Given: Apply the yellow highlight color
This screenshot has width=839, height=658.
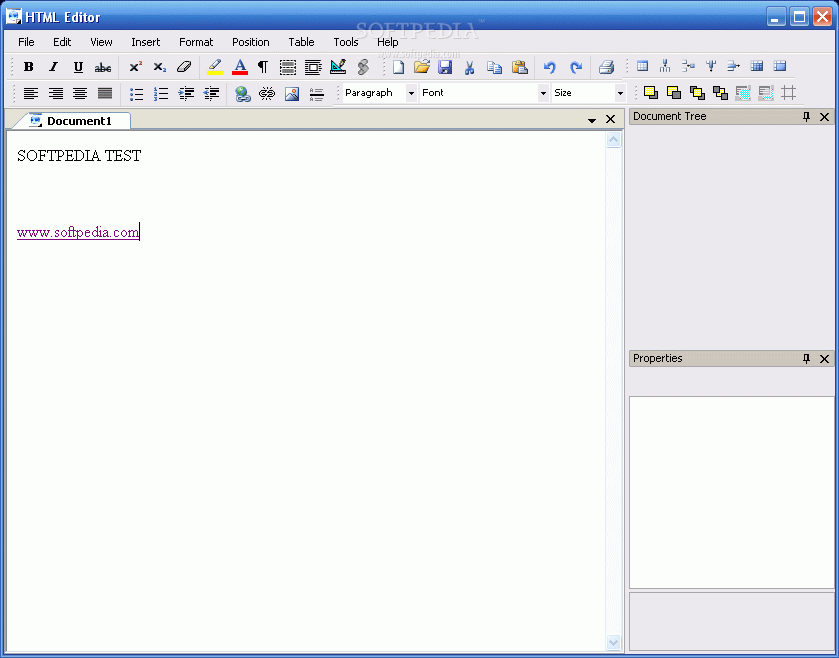Looking at the screenshot, I should click(215, 67).
